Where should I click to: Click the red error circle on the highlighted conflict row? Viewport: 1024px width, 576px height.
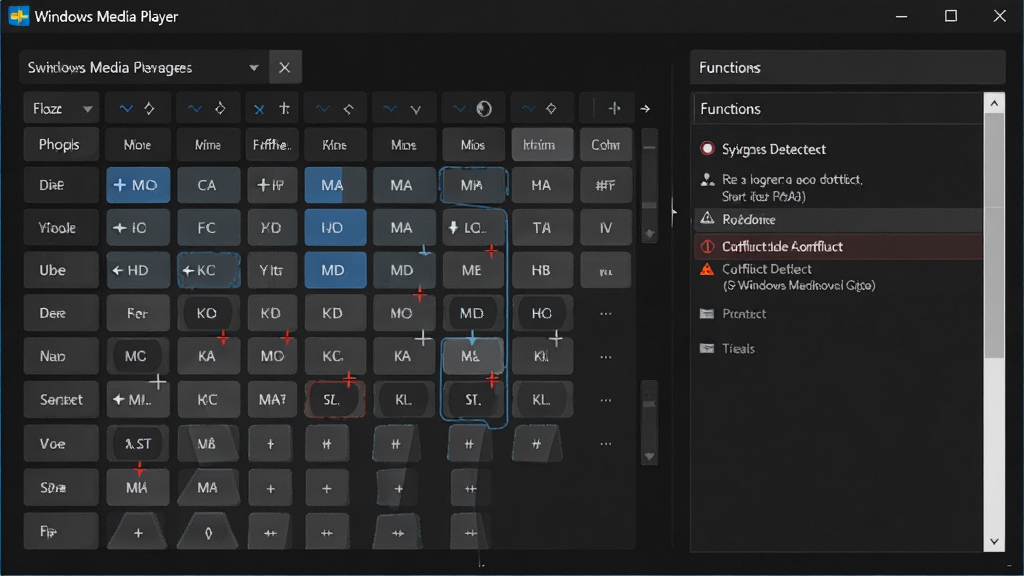point(707,246)
